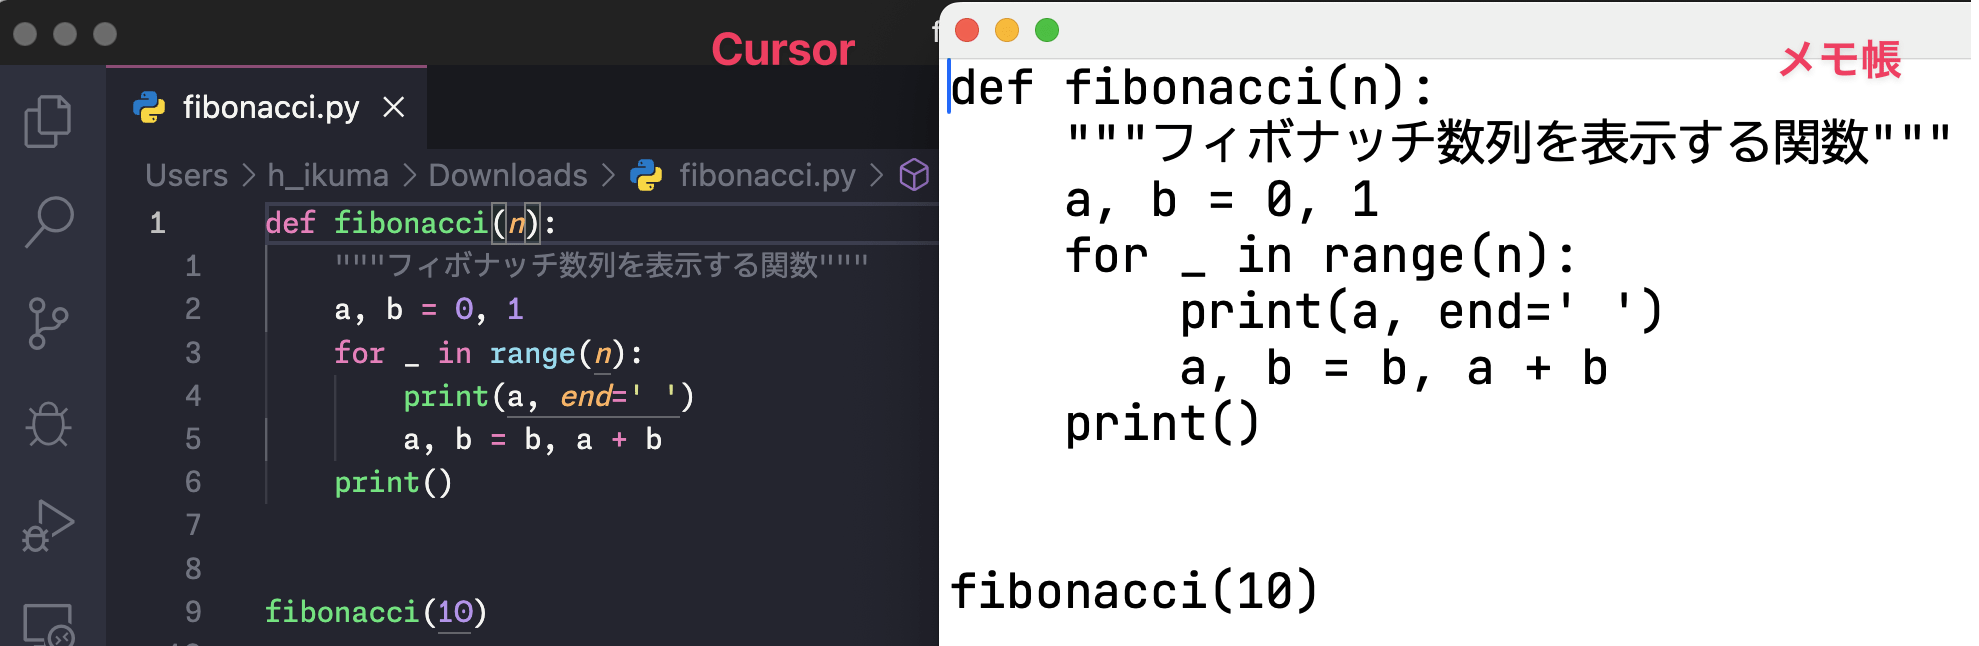Open the Debug bug icon

pos(48,424)
